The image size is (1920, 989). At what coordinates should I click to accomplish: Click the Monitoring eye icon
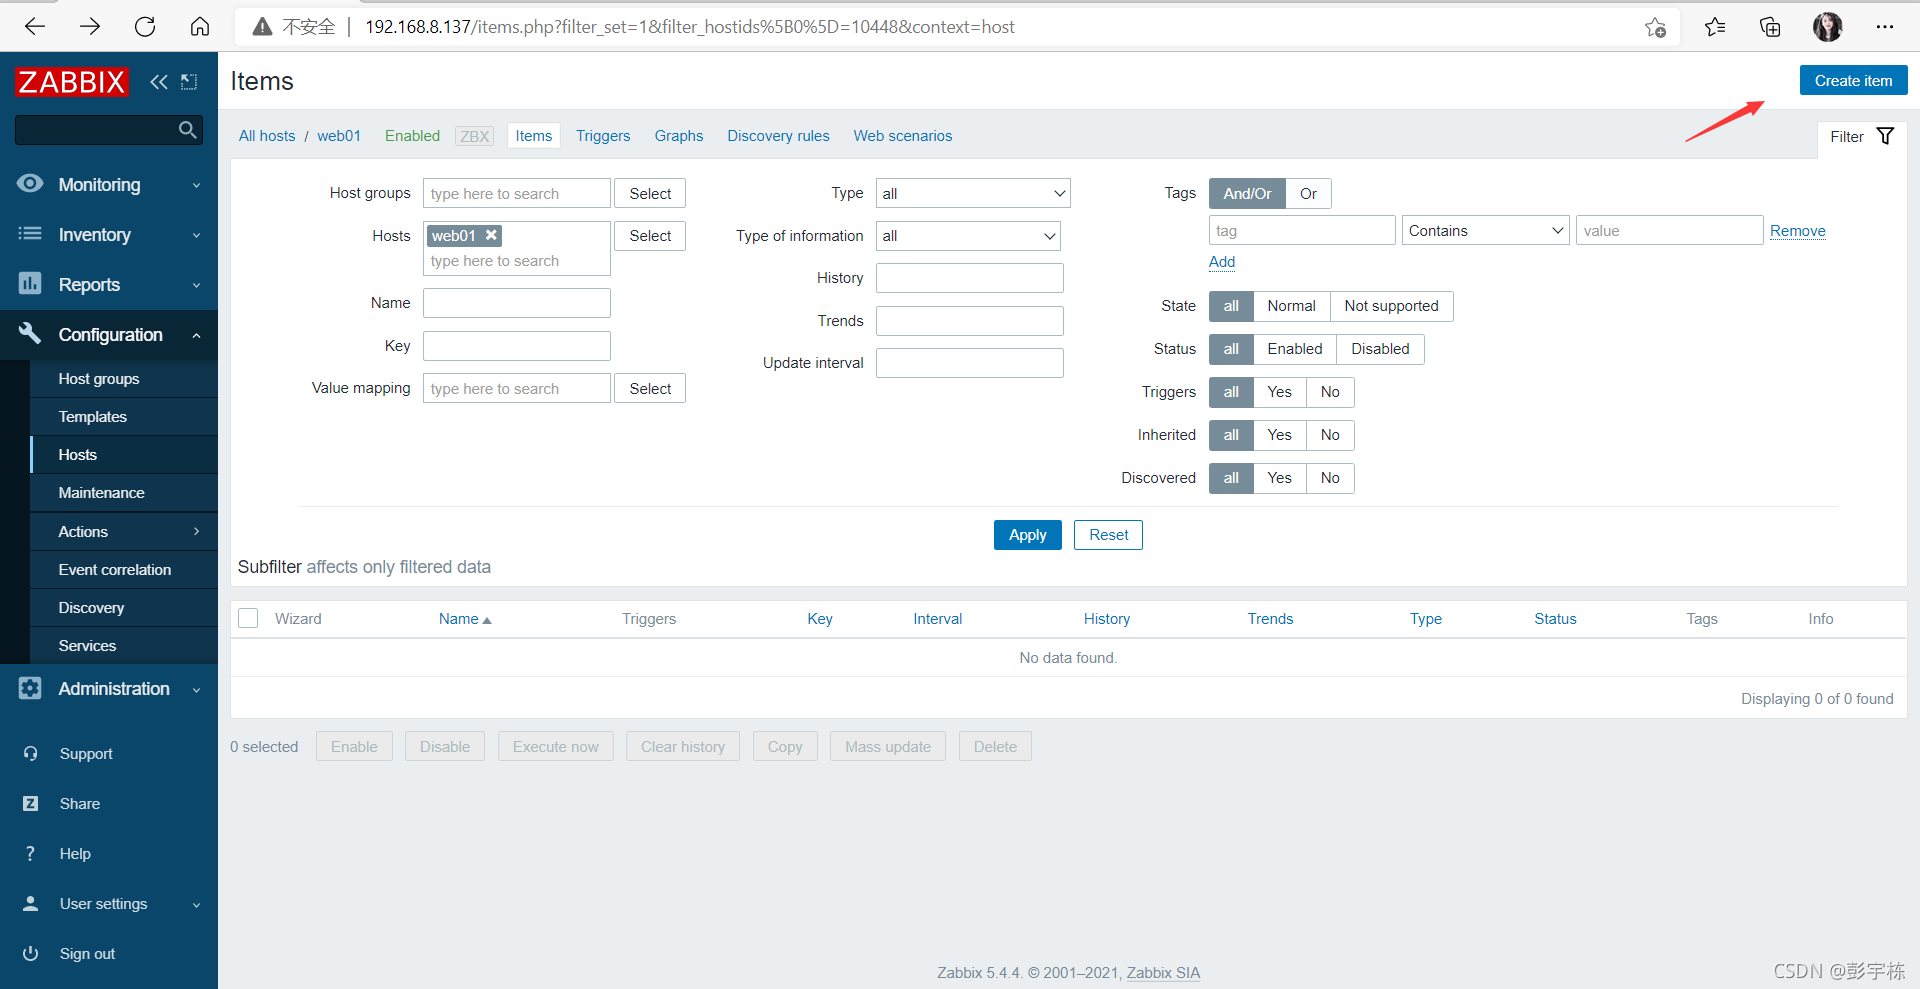[x=30, y=184]
